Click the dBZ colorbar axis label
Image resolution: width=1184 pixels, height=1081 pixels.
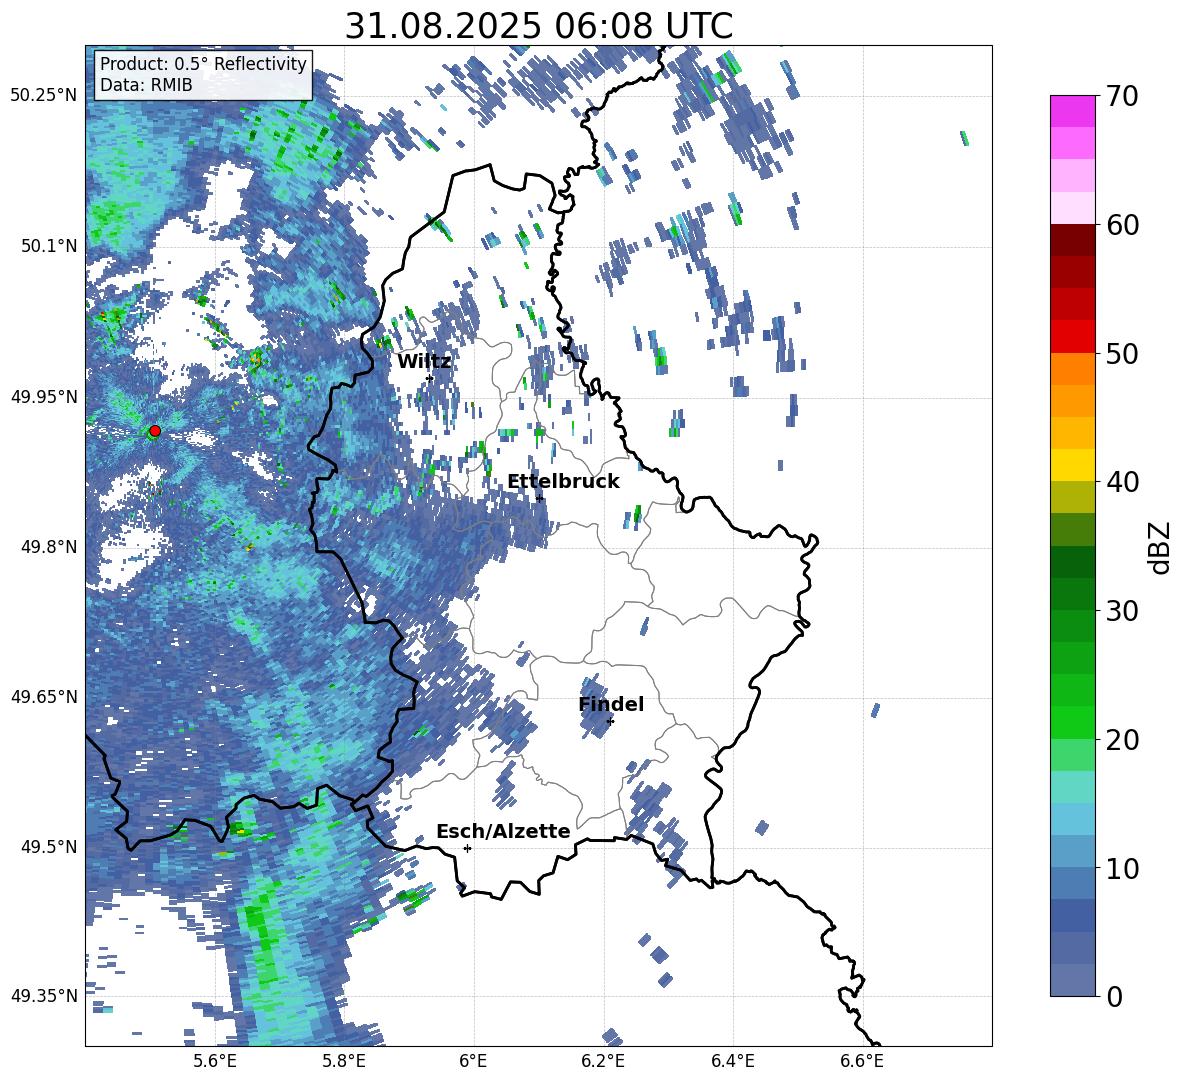pos(1161,547)
